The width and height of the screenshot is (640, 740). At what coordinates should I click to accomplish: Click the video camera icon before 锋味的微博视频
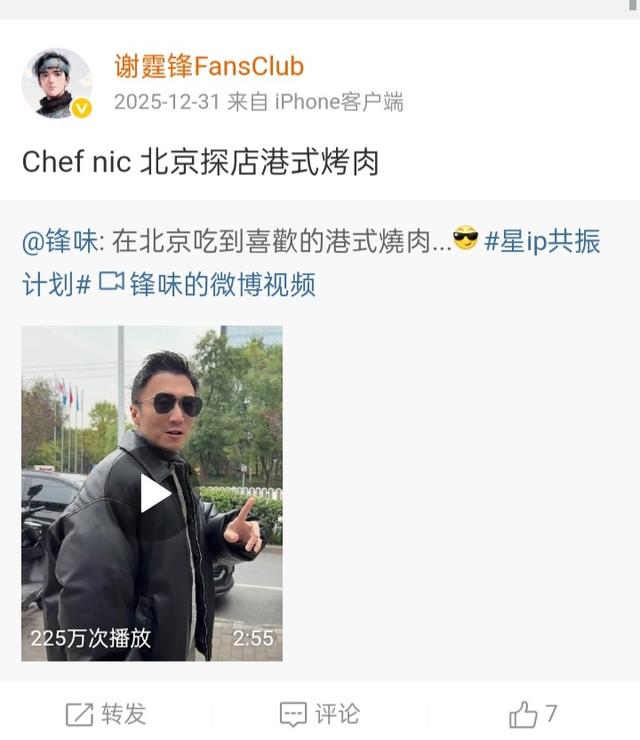pyautogui.click(x=111, y=283)
